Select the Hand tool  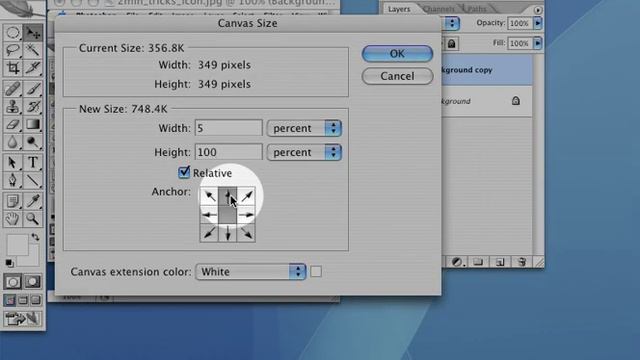(x=13, y=219)
